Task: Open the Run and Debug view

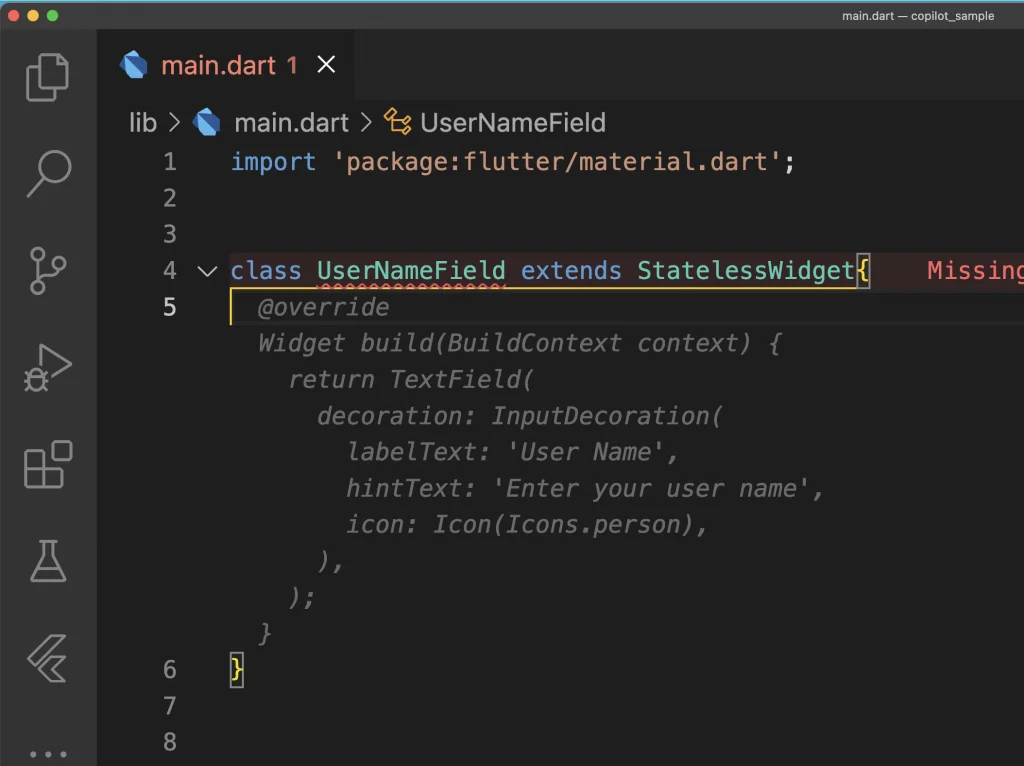Action: [x=48, y=367]
